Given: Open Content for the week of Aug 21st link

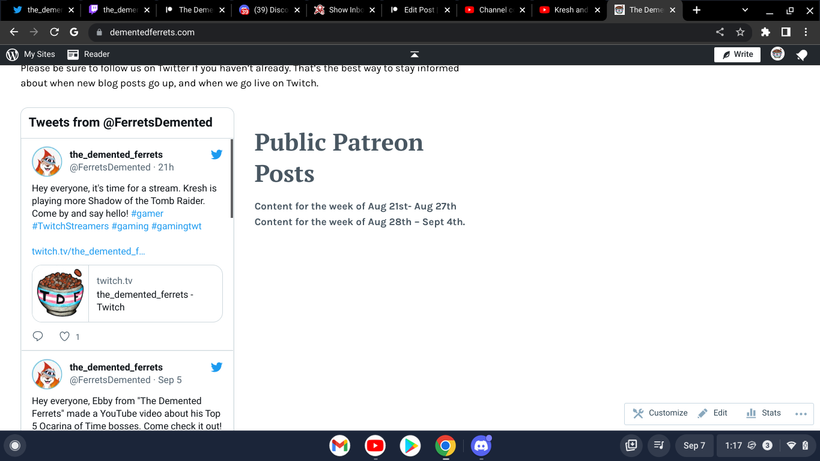Looking at the screenshot, I should (x=355, y=206).
